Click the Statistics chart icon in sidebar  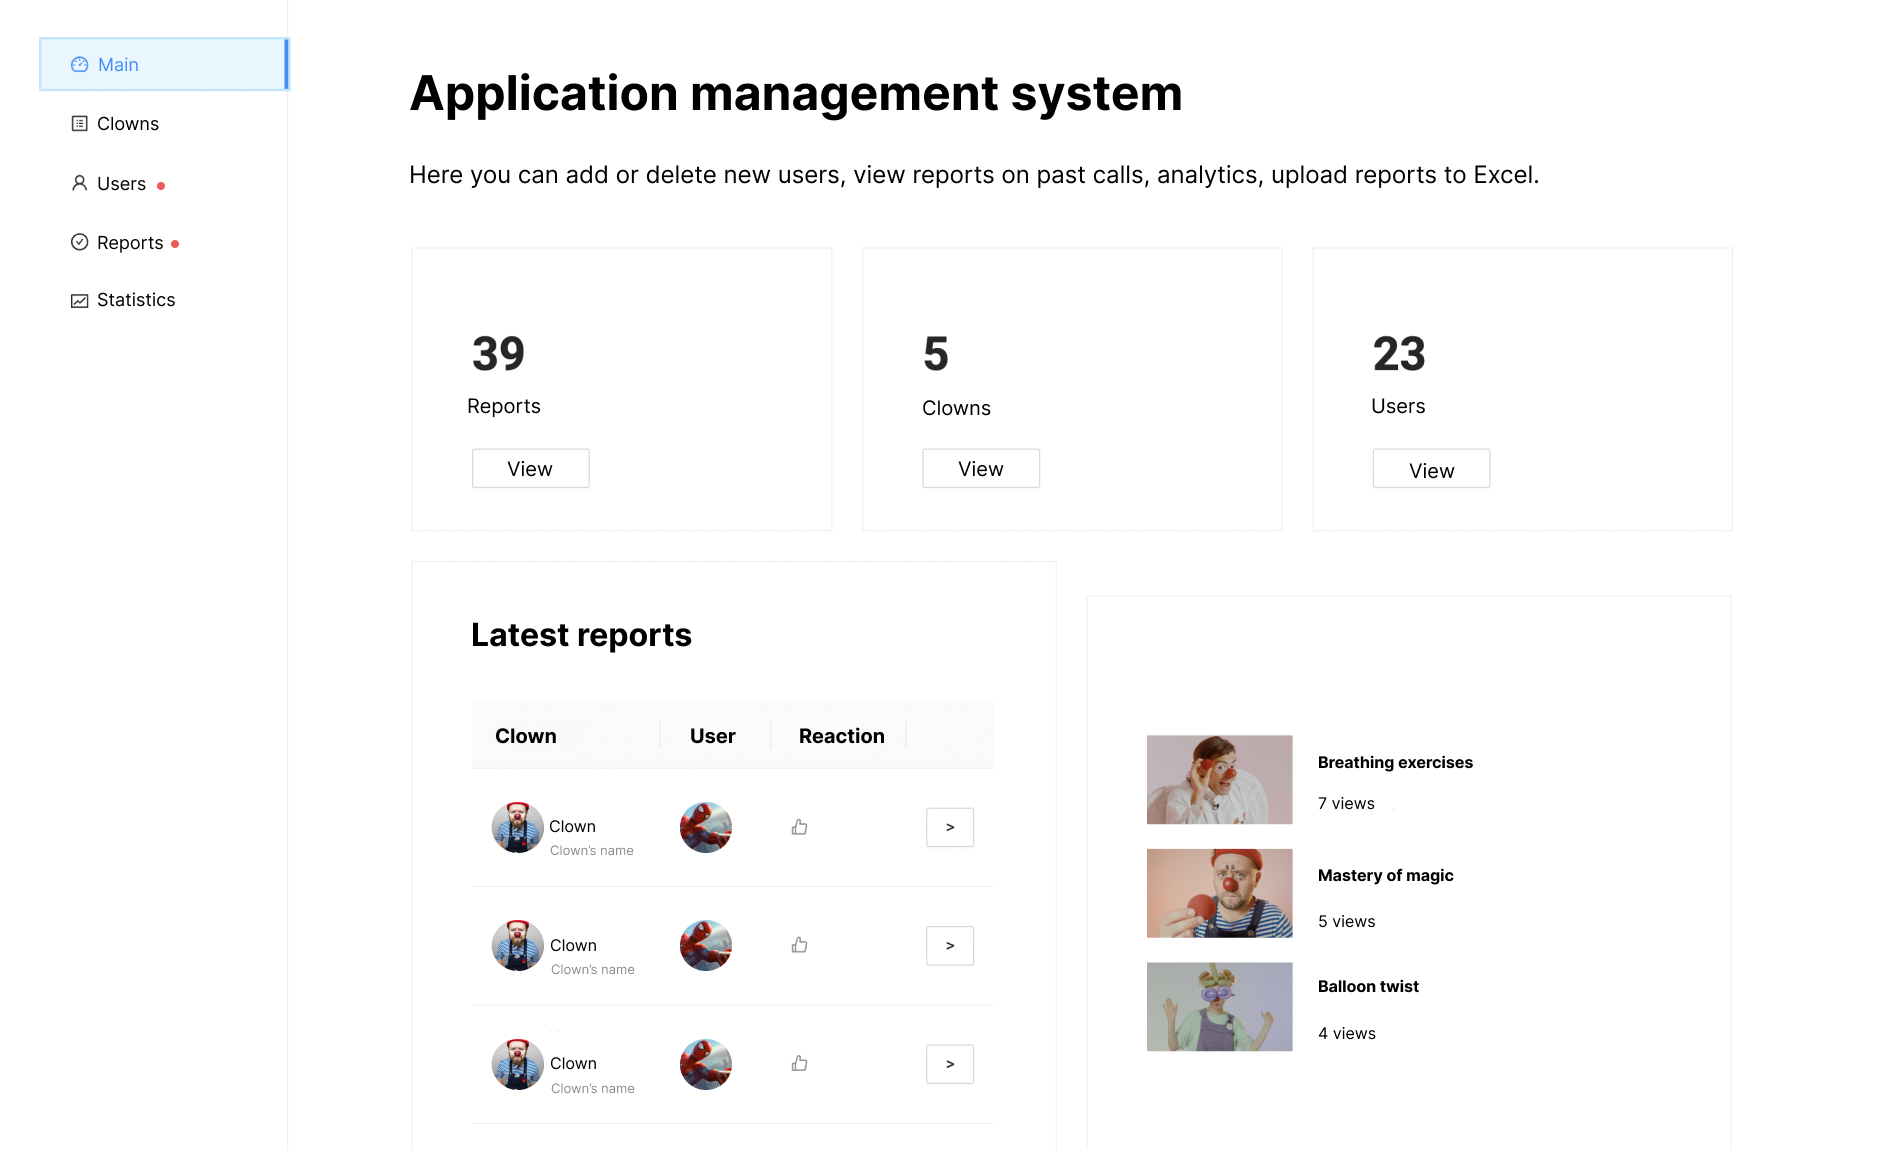80,301
